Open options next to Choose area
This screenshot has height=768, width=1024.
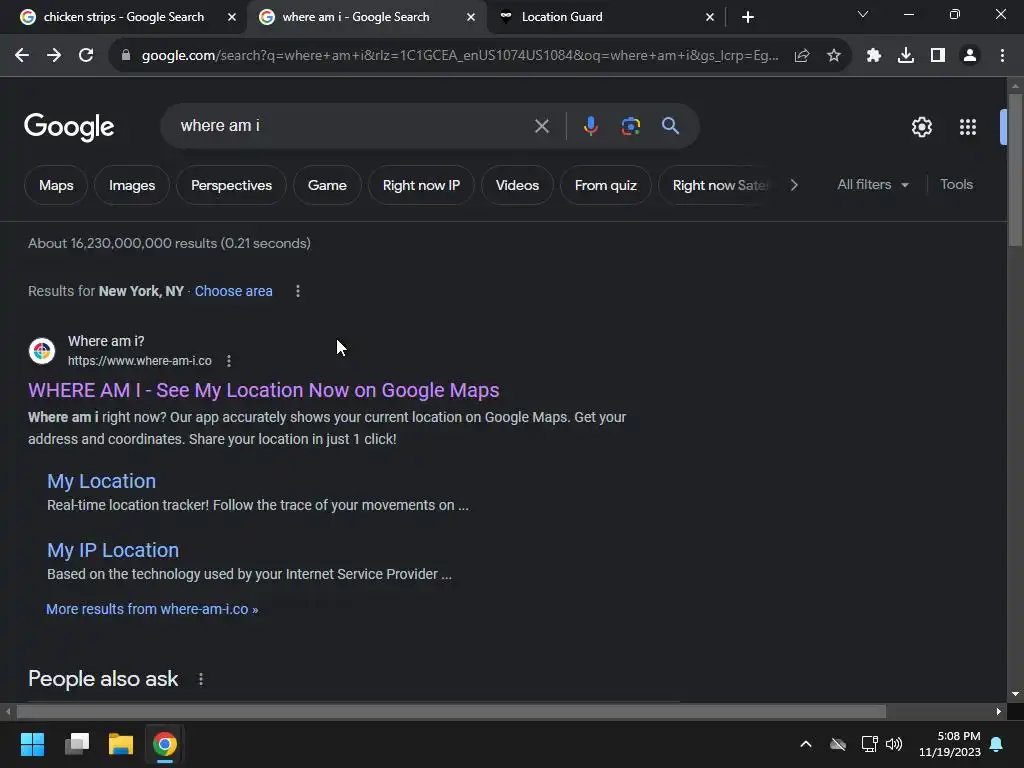pos(298,291)
